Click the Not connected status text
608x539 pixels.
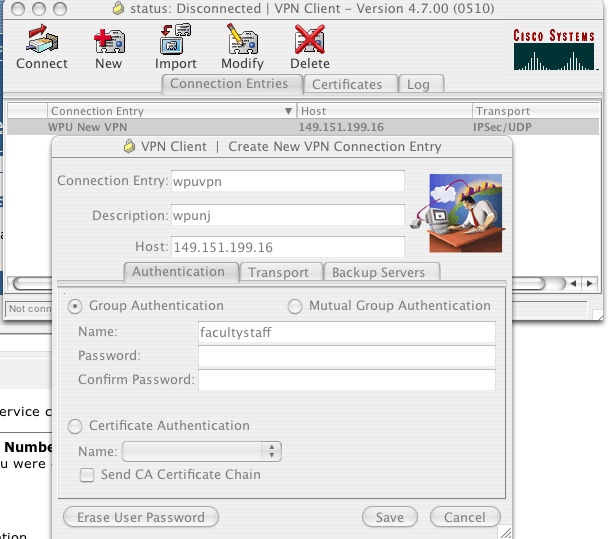click(30, 309)
